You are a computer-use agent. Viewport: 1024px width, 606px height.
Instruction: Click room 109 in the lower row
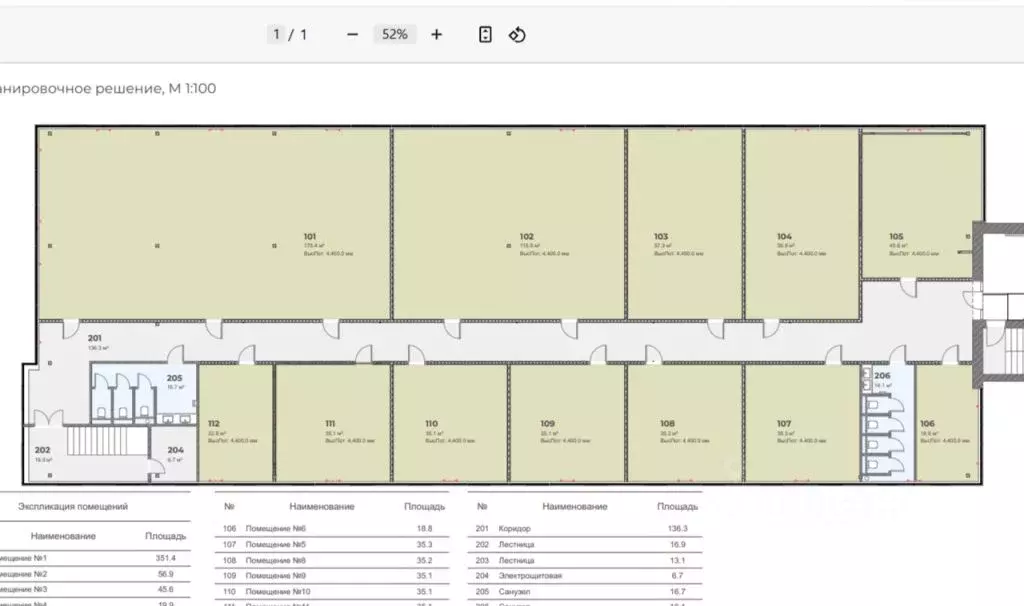(x=547, y=424)
